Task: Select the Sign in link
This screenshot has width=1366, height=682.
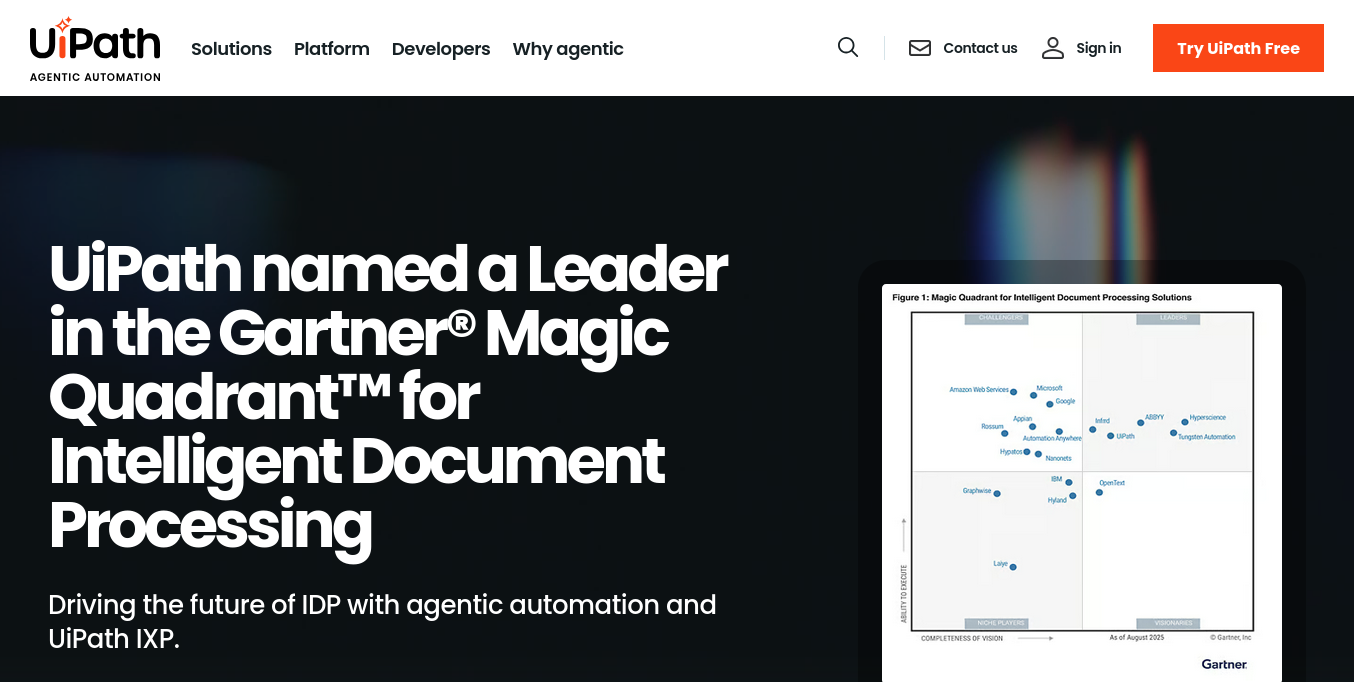Action: point(1098,48)
